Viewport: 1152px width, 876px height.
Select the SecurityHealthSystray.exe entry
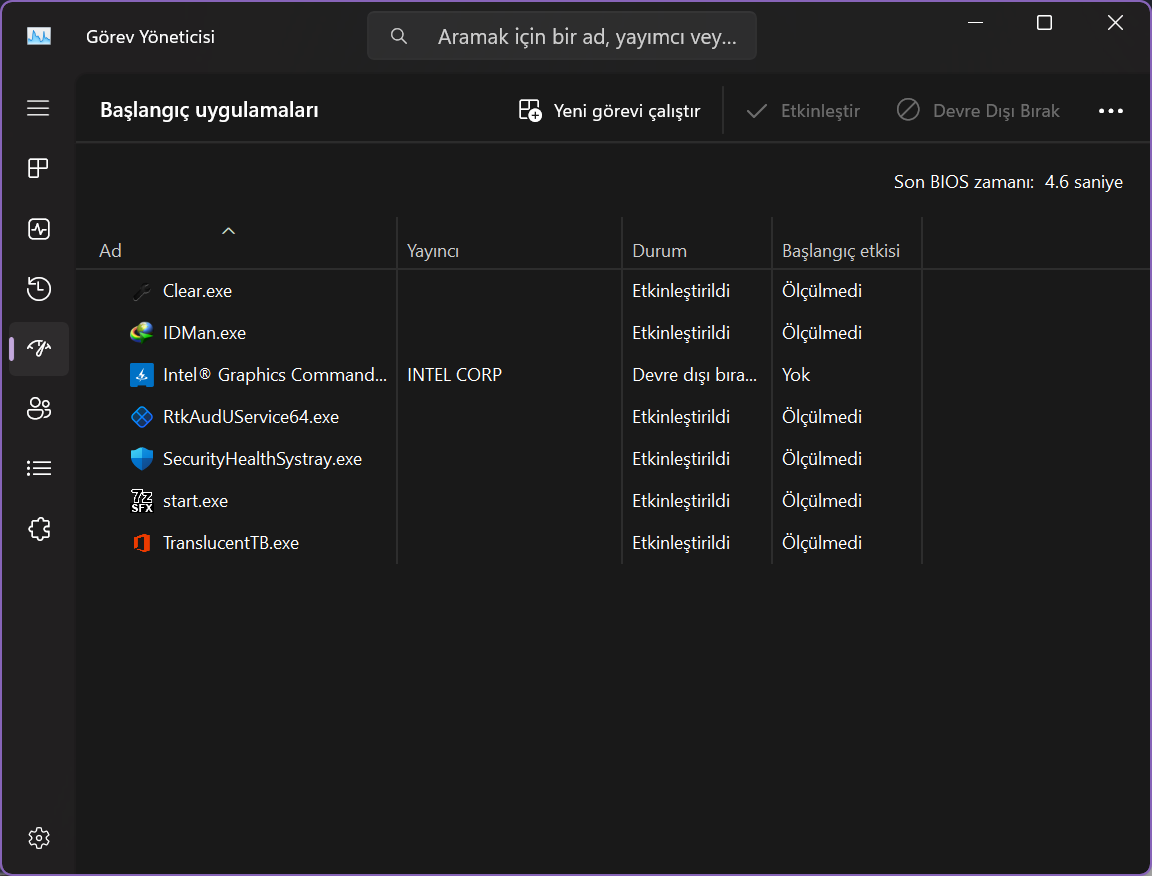tap(262, 459)
